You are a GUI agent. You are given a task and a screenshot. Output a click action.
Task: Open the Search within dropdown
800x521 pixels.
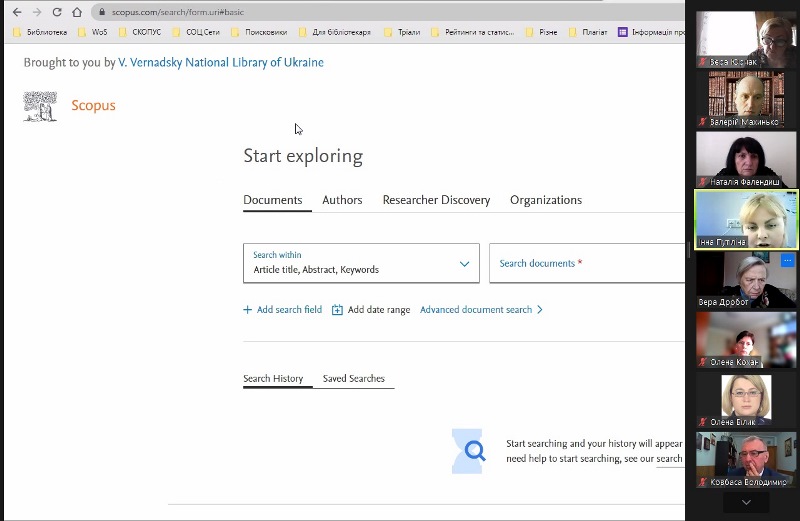(x=361, y=263)
